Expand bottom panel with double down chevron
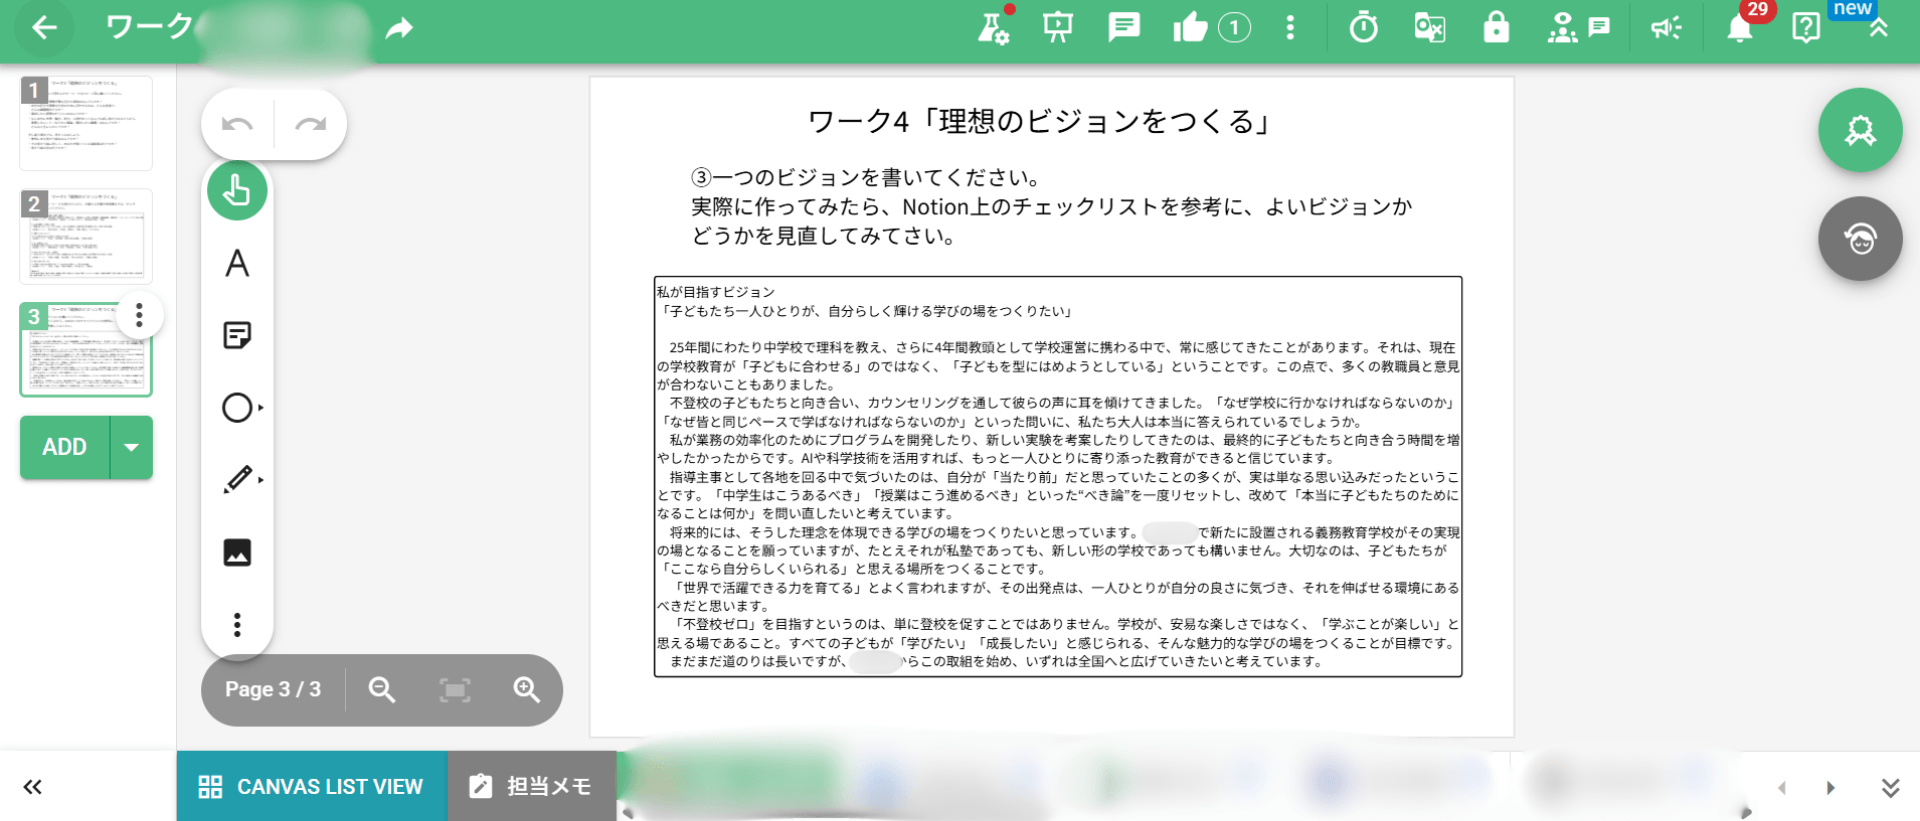This screenshot has width=1920, height=821. tap(1890, 788)
